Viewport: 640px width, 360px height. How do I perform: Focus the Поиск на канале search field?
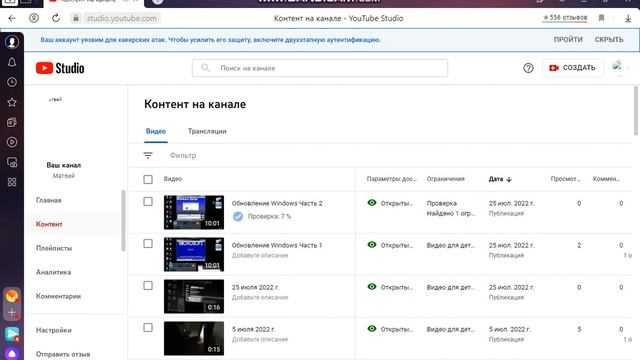pyautogui.click(x=320, y=68)
